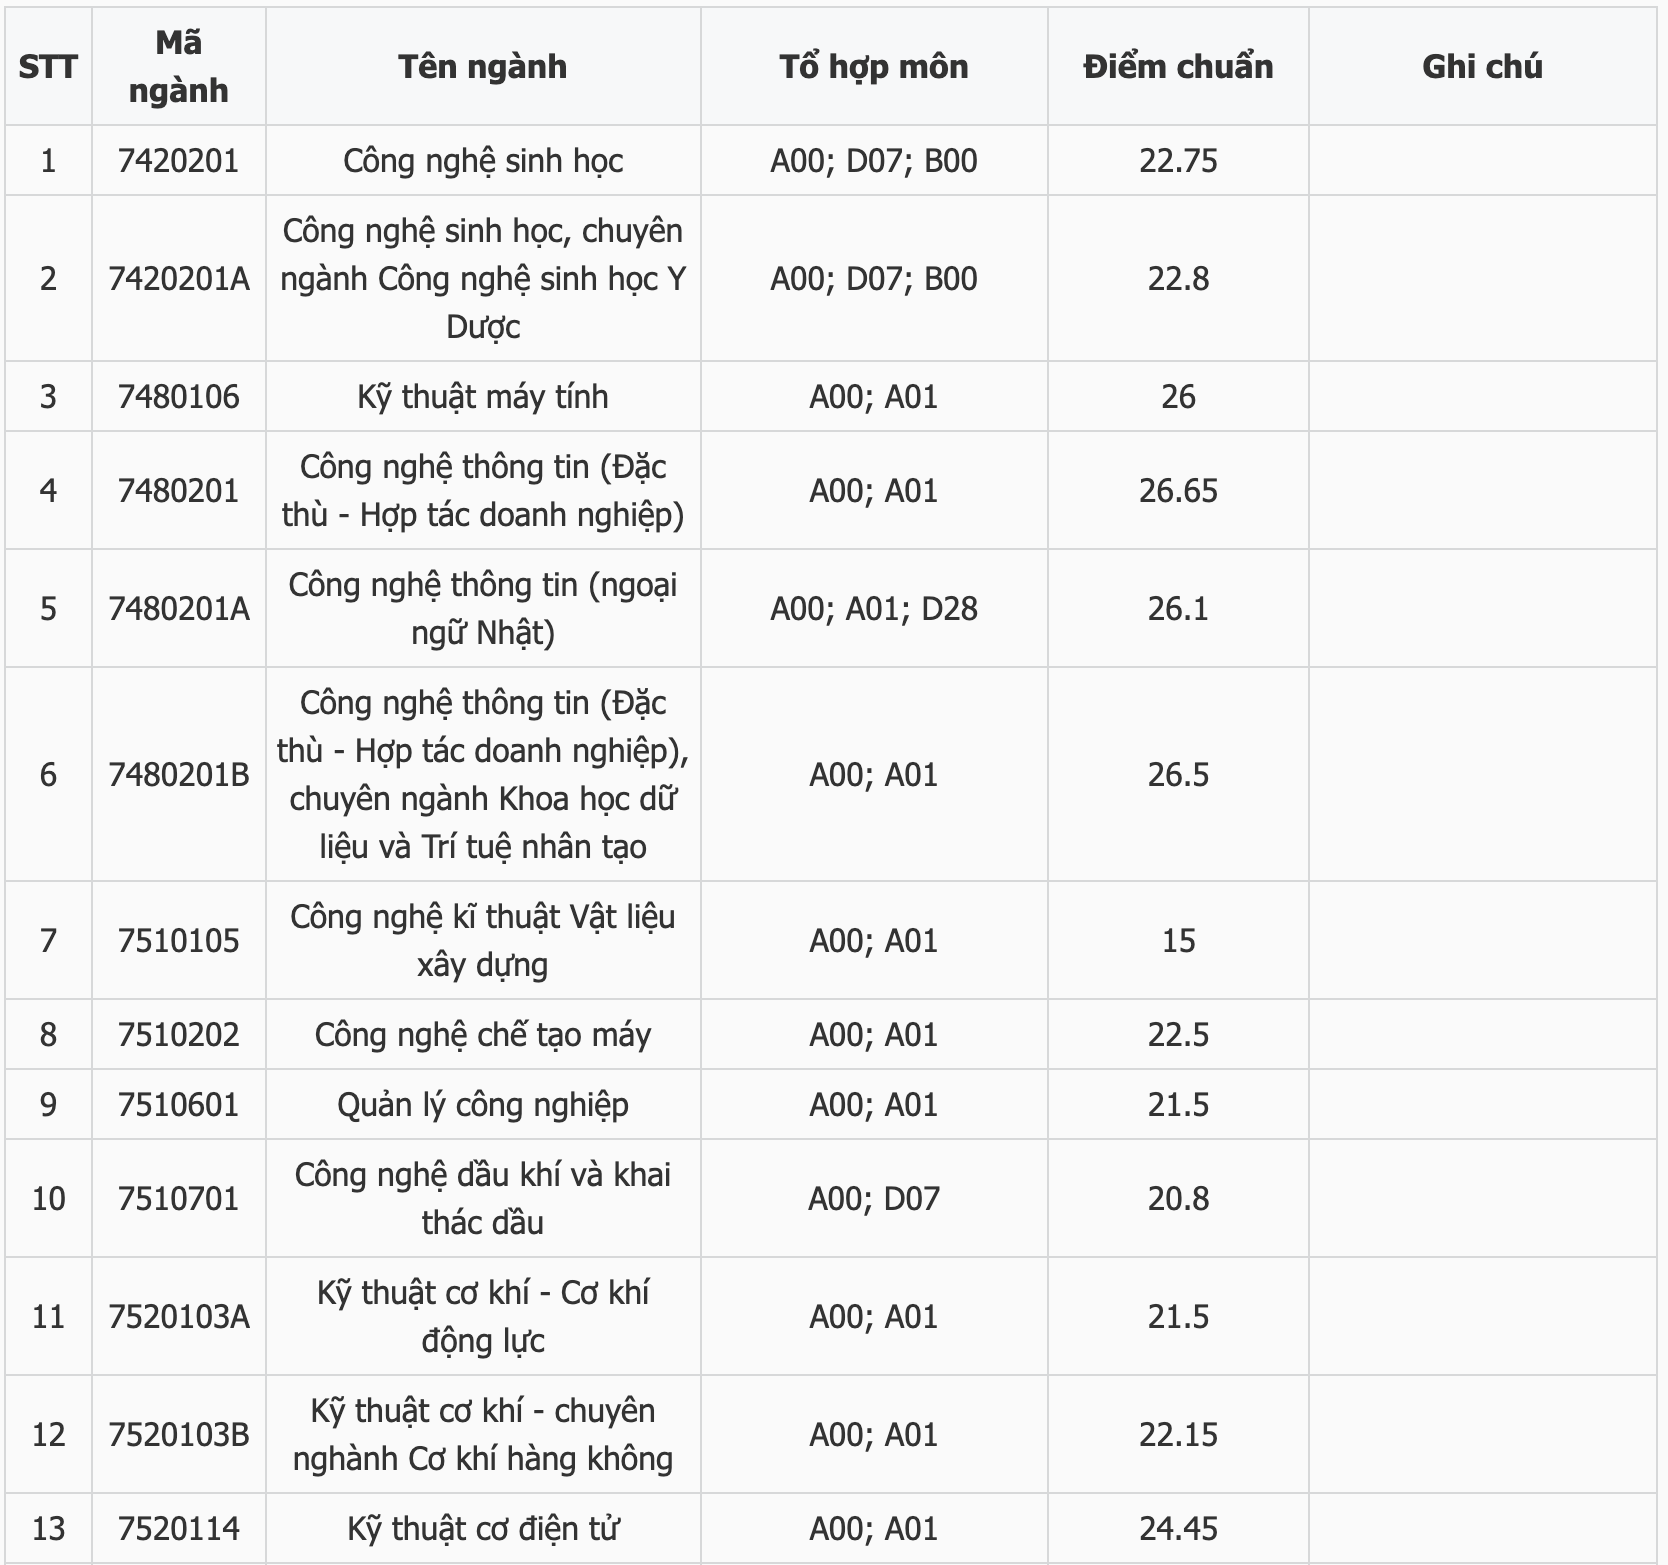
Task: Select the Công nghệ chế tạo máy cell
Action: point(483,1035)
